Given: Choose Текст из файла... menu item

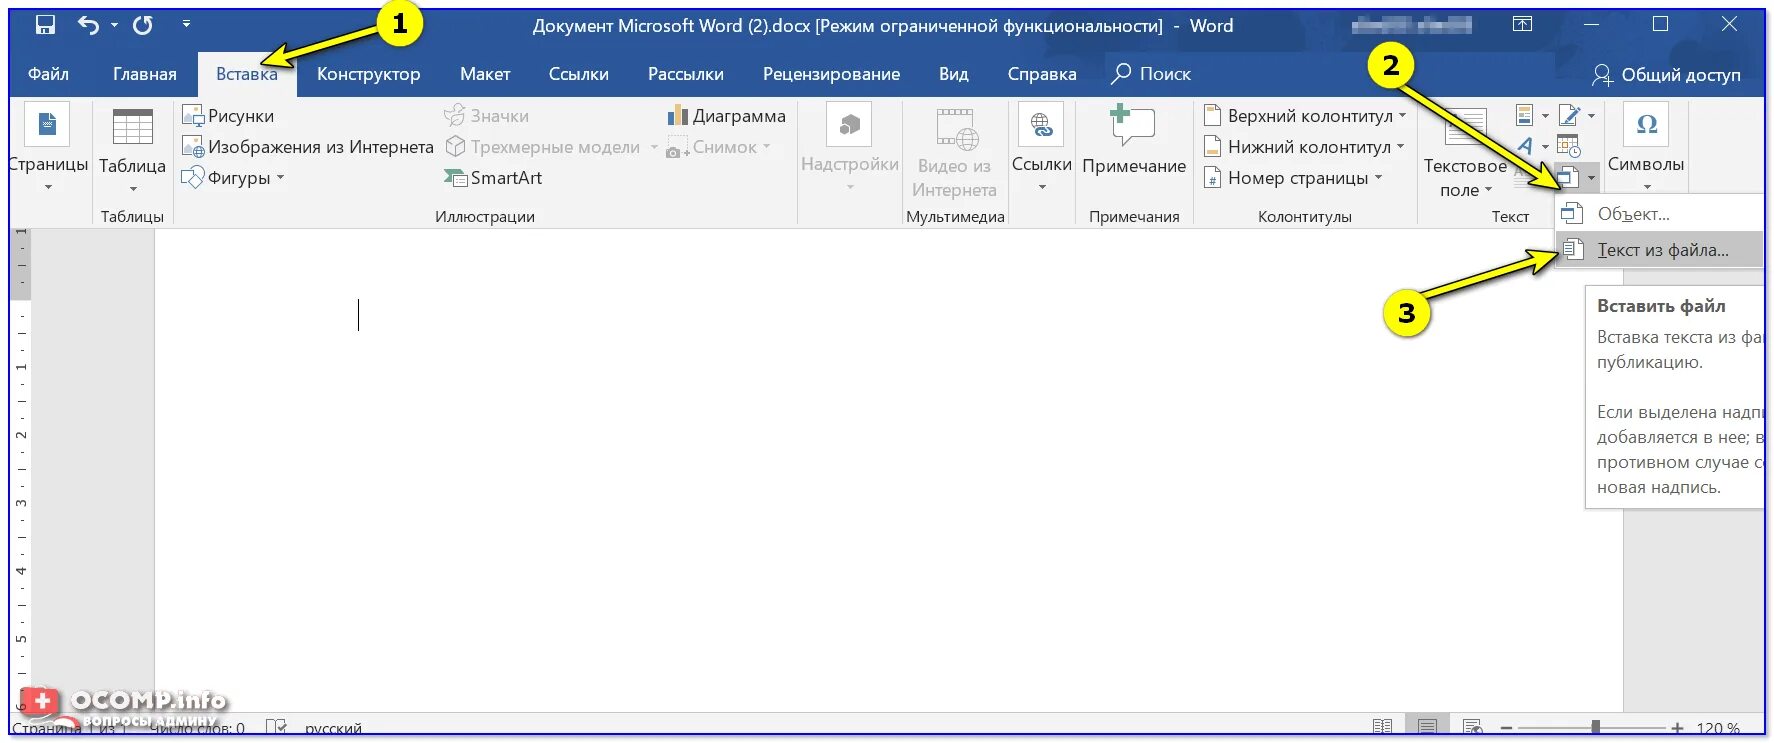Looking at the screenshot, I should 1660,250.
